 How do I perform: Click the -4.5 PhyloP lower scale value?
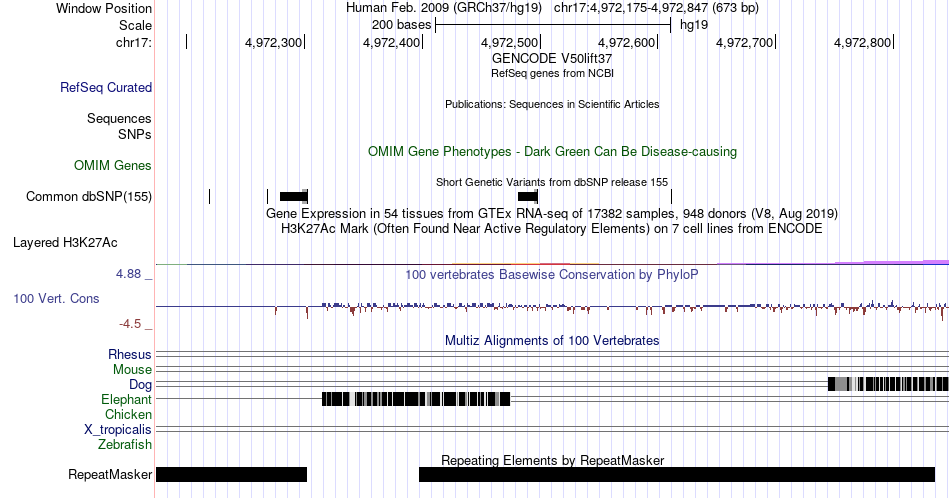pyautogui.click(x=130, y=324)
